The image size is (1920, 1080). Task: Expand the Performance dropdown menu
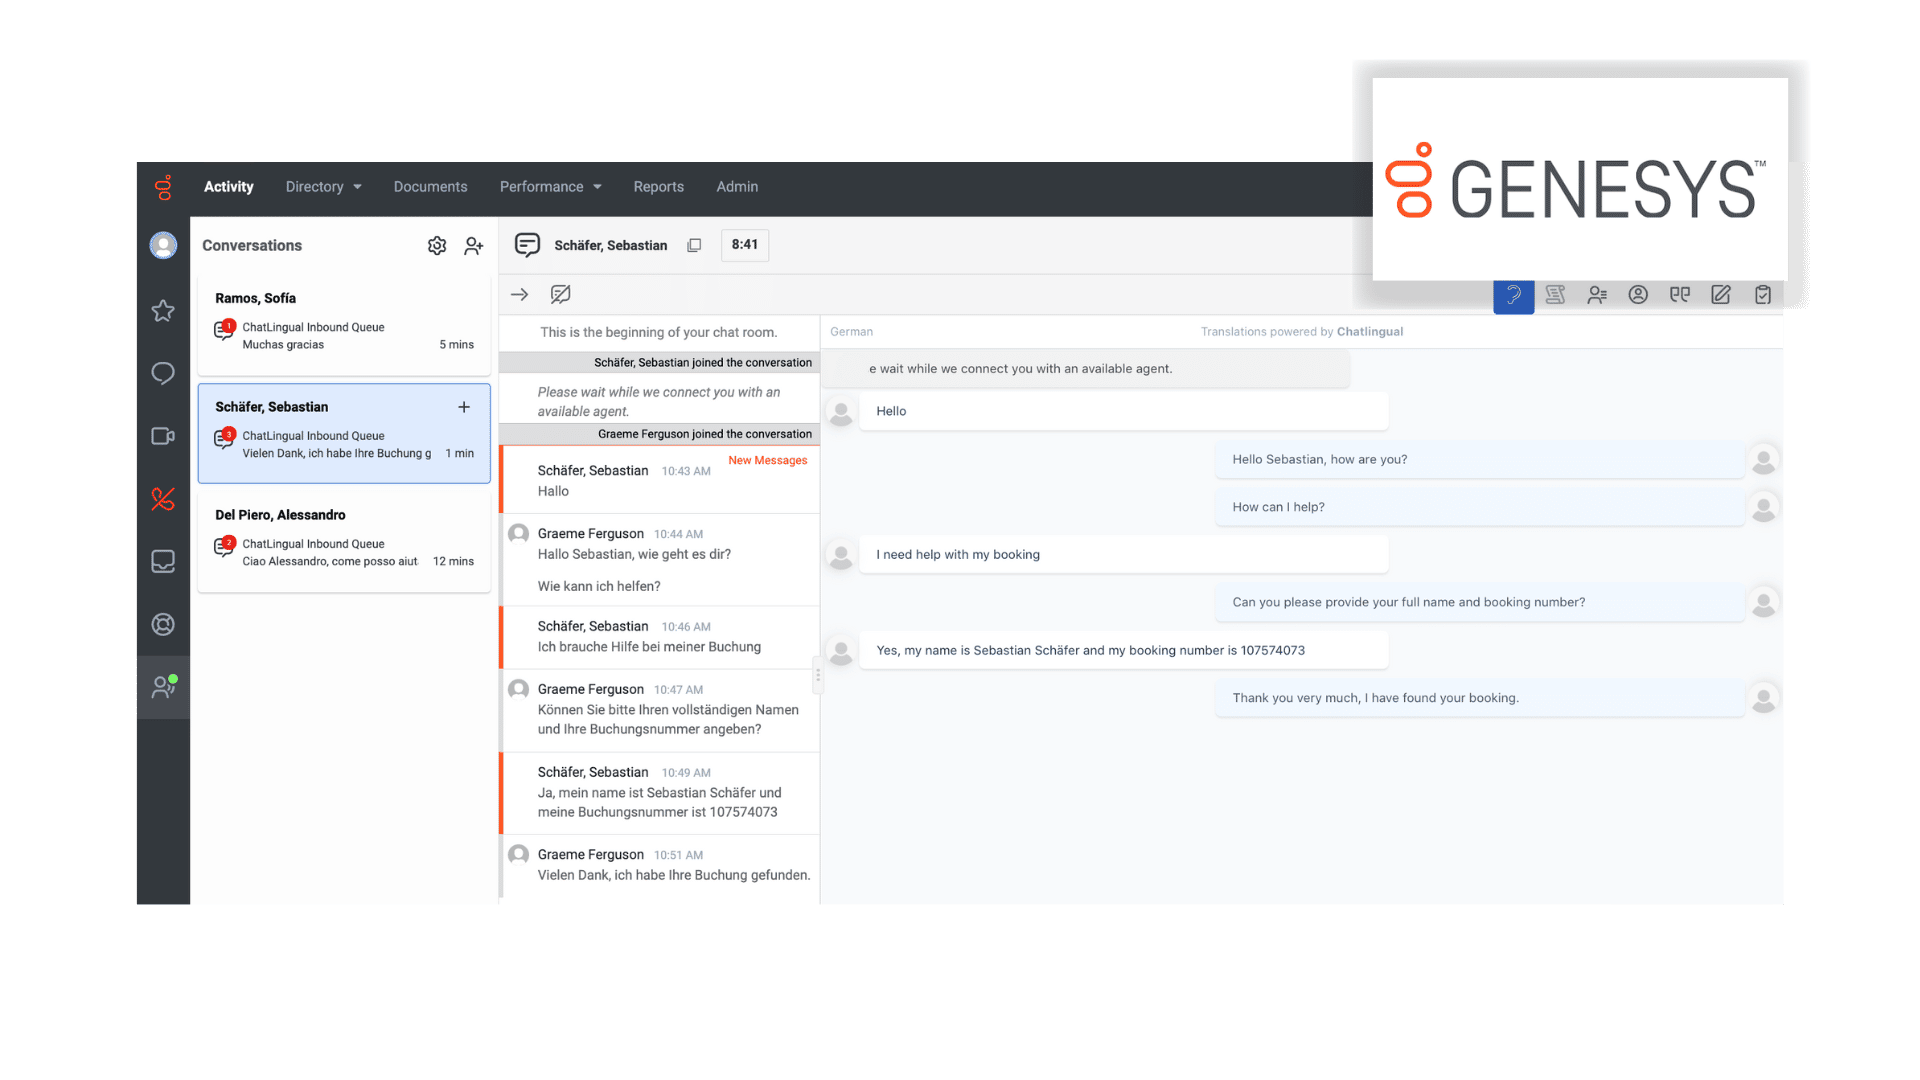[x=551, y=187]
